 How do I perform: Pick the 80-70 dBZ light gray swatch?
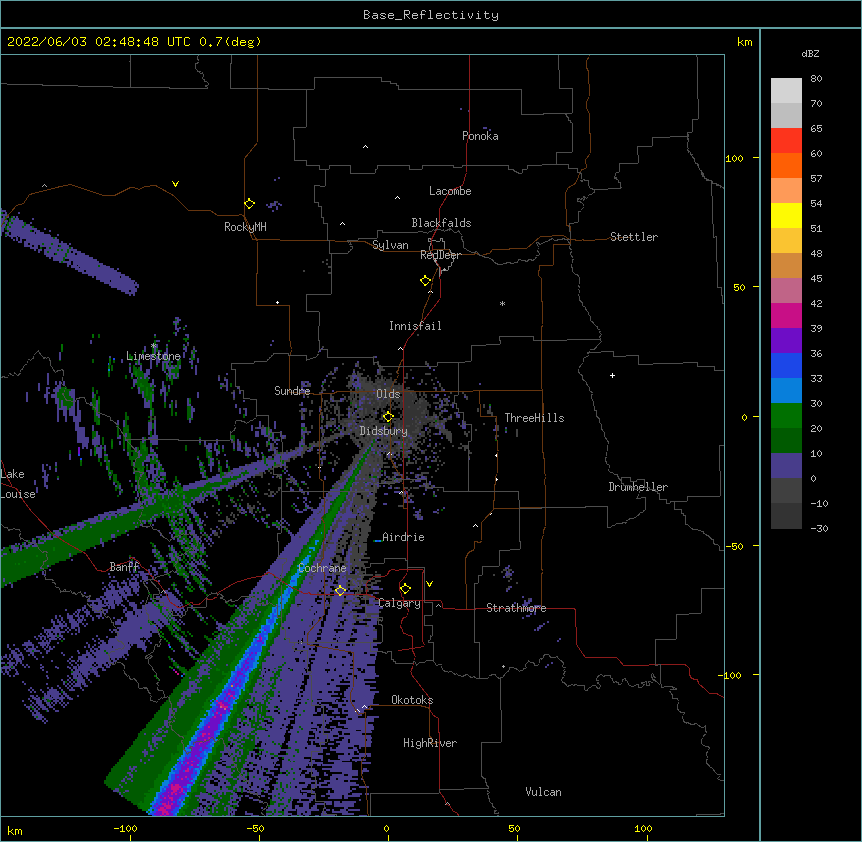pyautogui.click(x=786, y=90)
